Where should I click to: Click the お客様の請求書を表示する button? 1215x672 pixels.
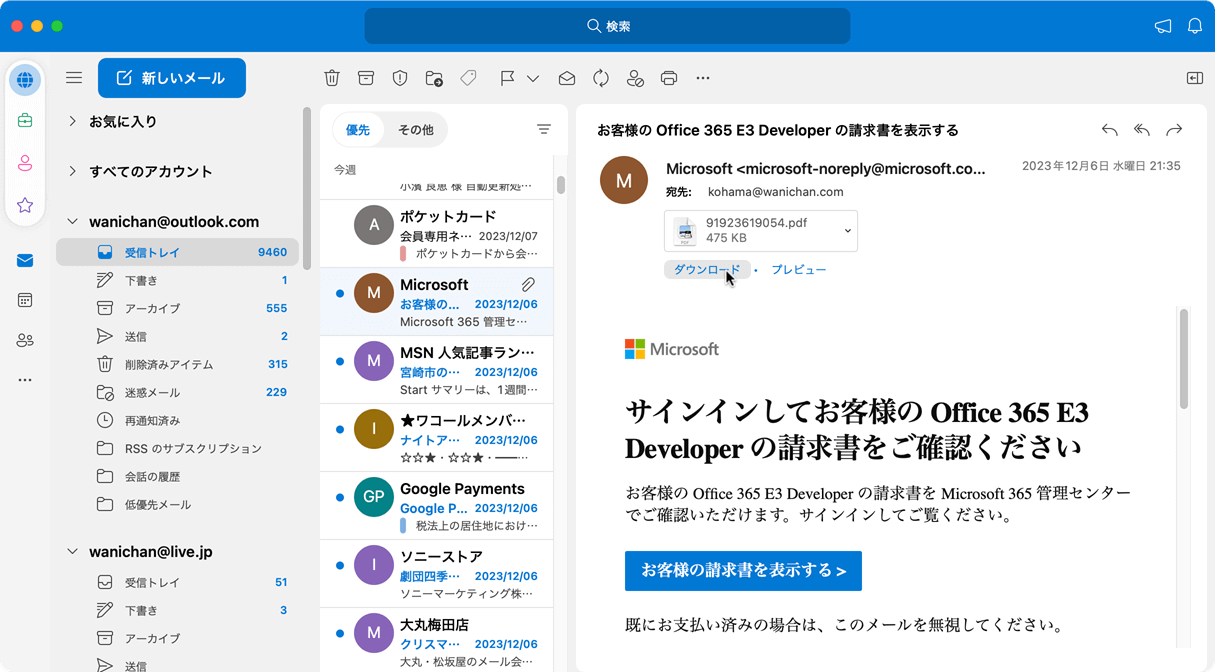[743, 571]
